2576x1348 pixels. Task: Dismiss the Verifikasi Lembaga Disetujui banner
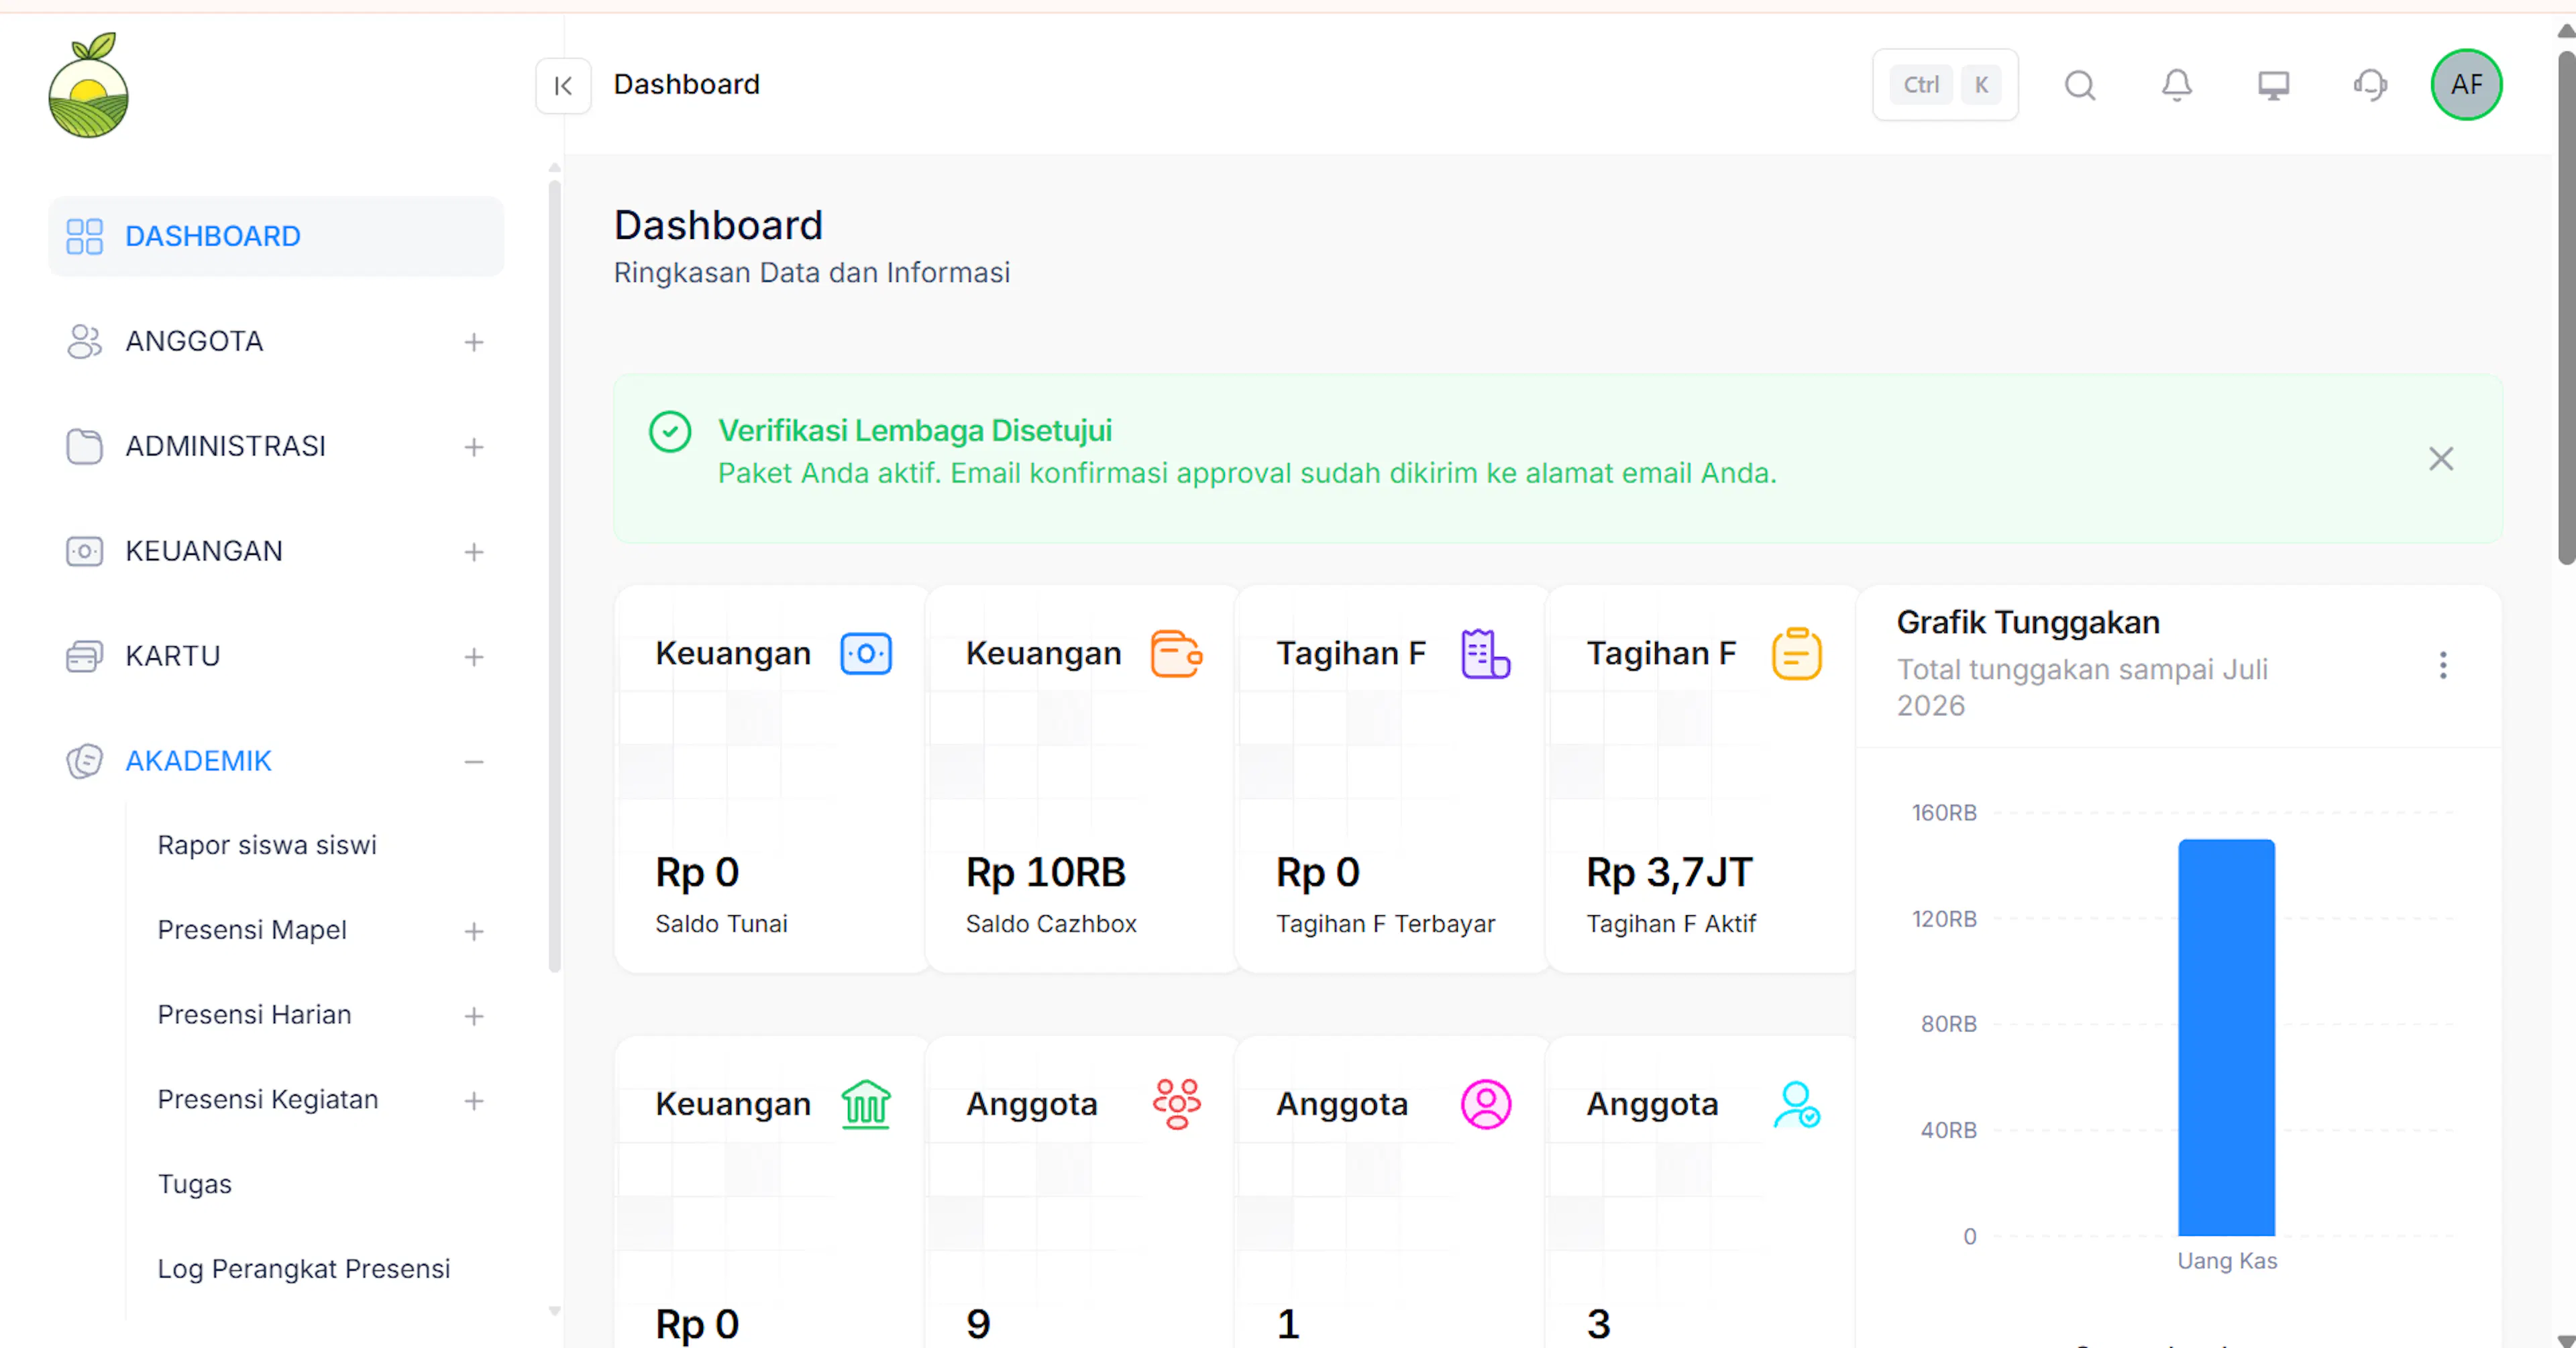[x=2441, y=459]
